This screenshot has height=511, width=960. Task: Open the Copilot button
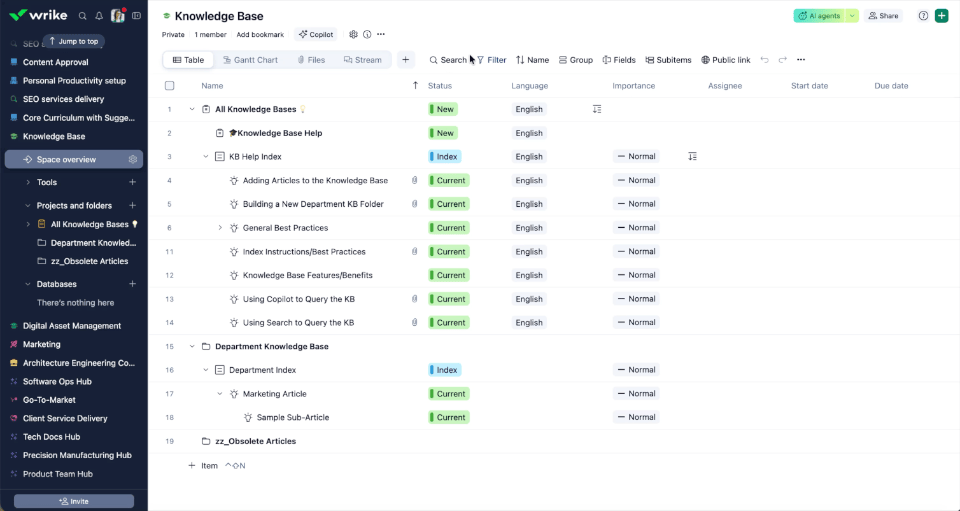click(316, 35)
